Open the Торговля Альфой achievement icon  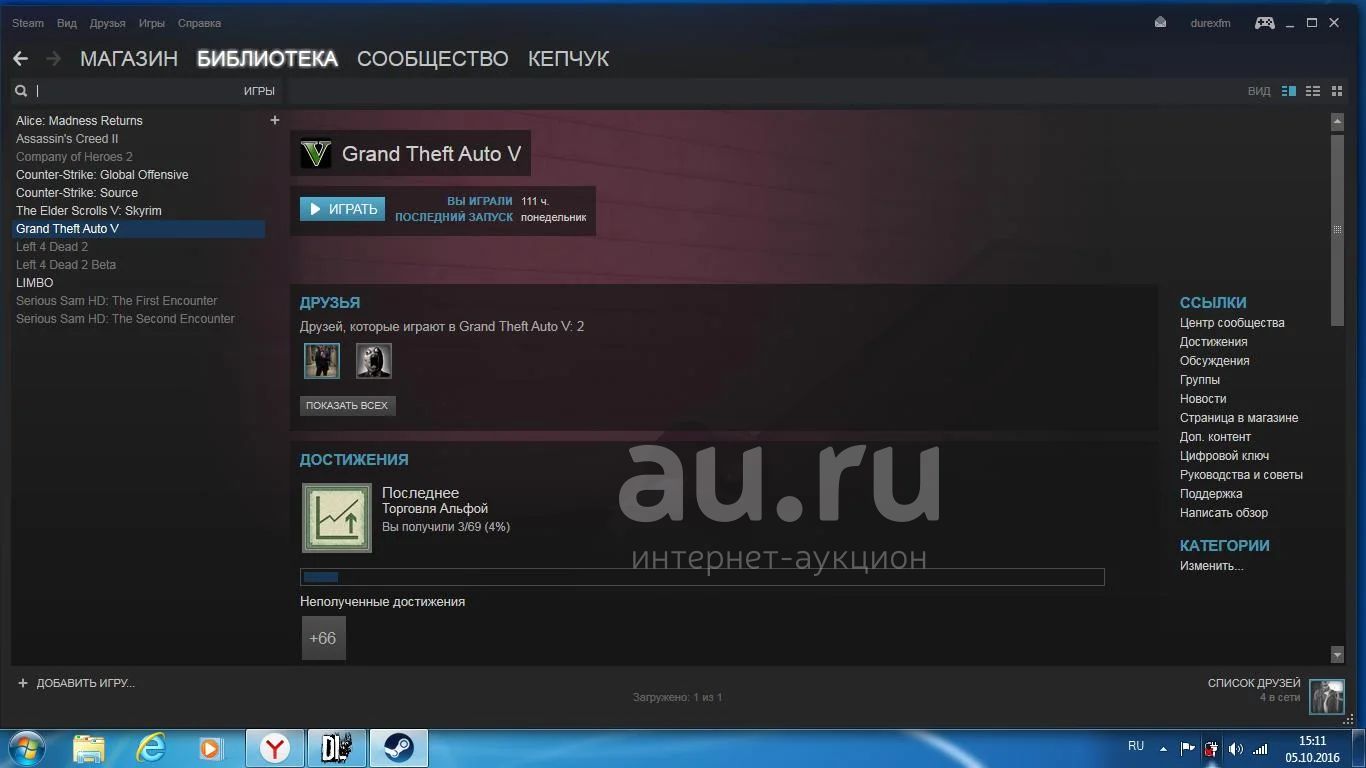337,518
